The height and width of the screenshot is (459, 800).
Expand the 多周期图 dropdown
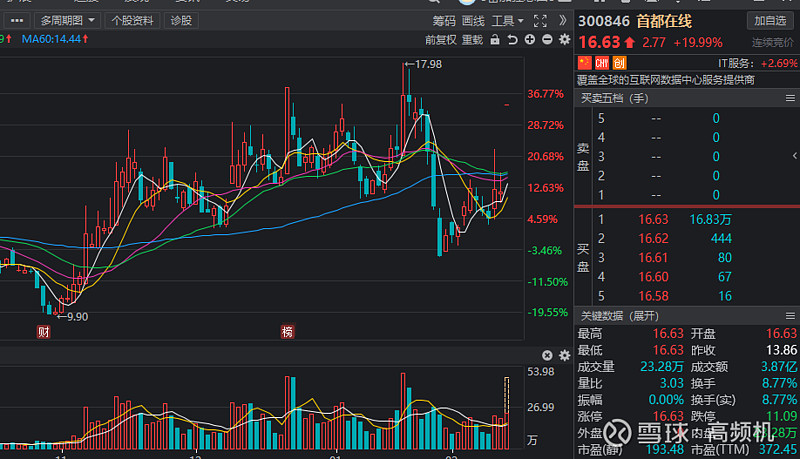coord(67,20)
